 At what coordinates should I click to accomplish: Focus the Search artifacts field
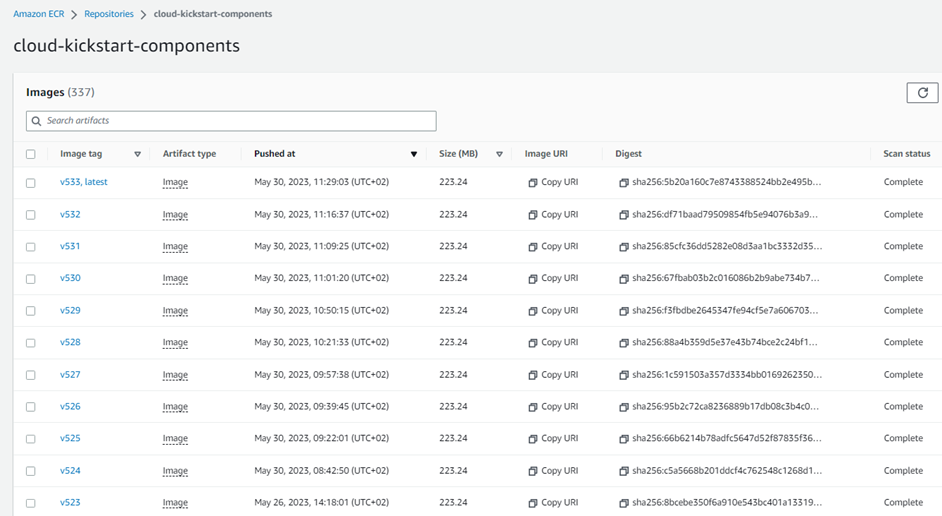231,121
